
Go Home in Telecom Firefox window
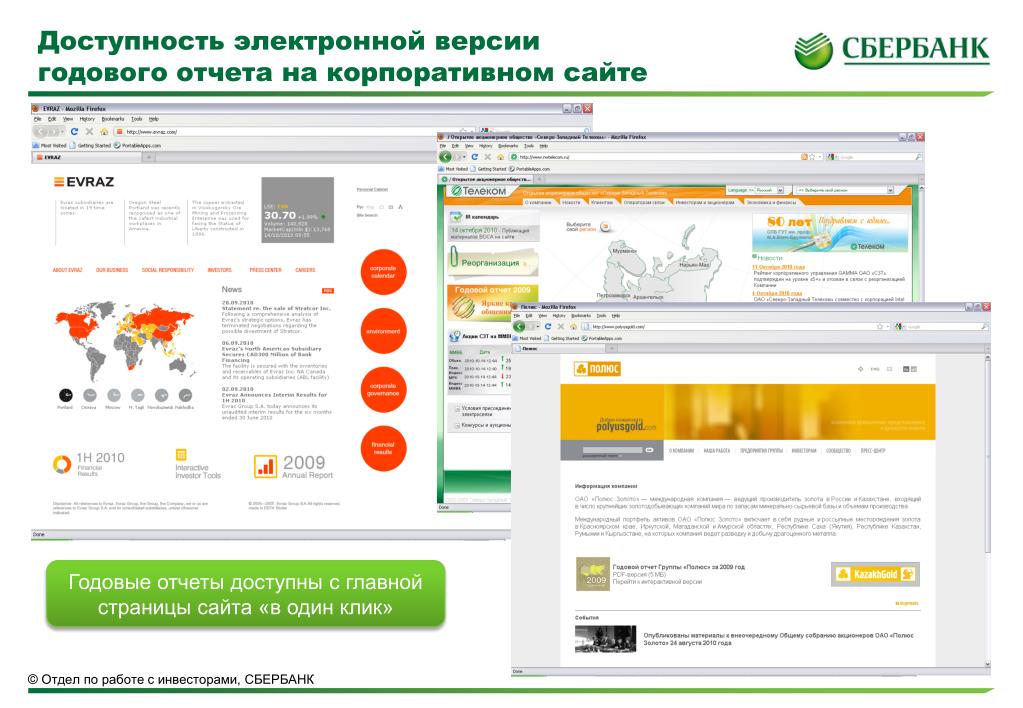coord(500,157)
